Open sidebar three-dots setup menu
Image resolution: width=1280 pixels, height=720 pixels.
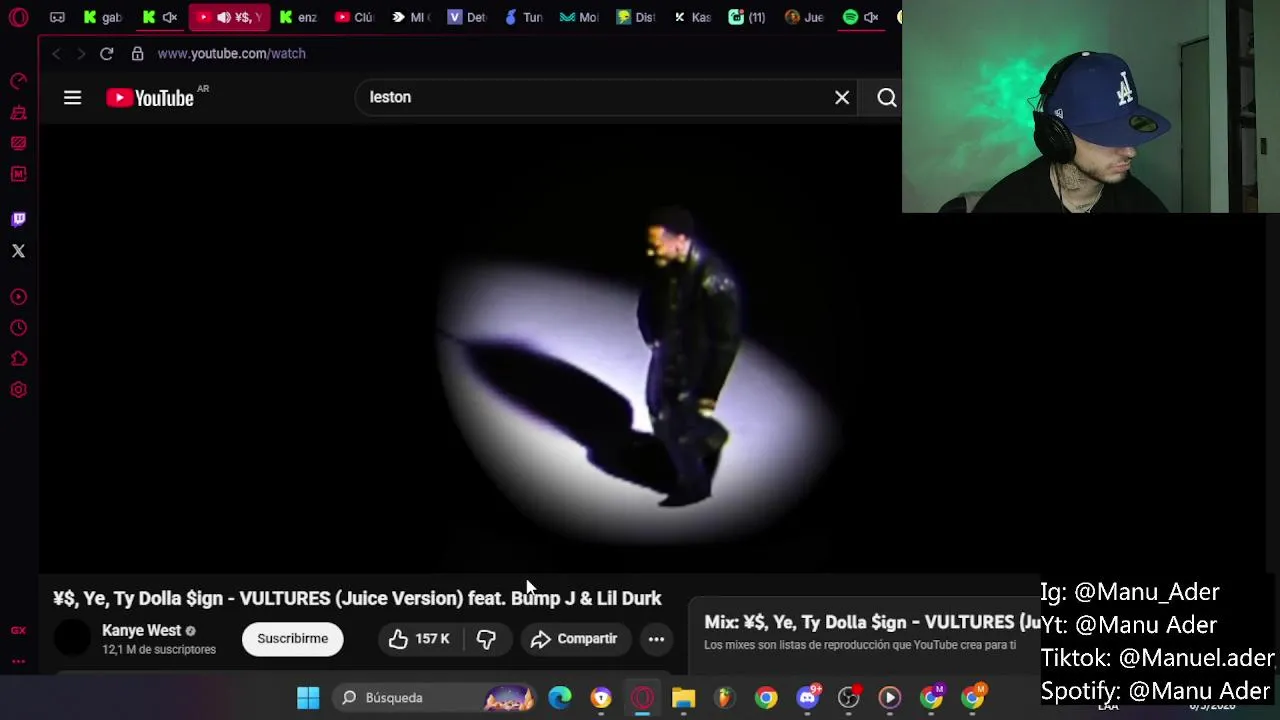click(18, 661)
